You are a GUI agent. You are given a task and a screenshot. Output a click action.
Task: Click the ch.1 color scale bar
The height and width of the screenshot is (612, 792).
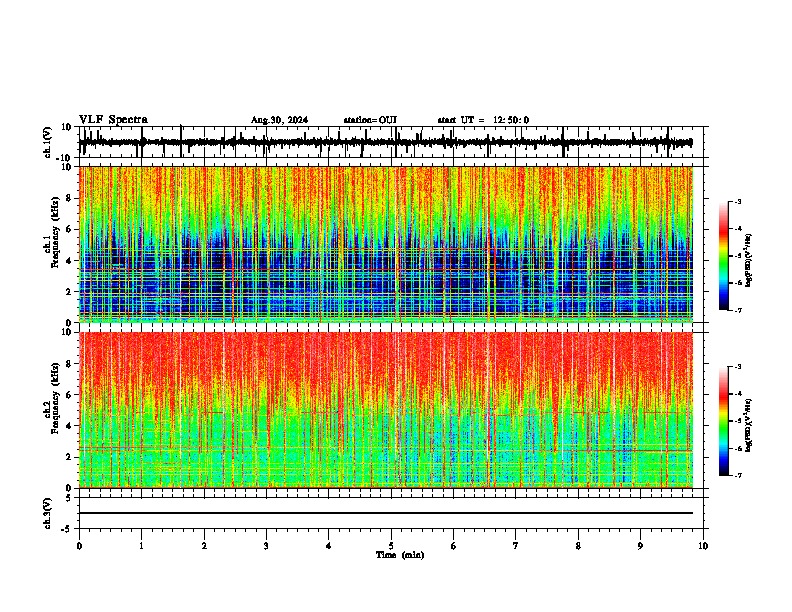point(723,256)
